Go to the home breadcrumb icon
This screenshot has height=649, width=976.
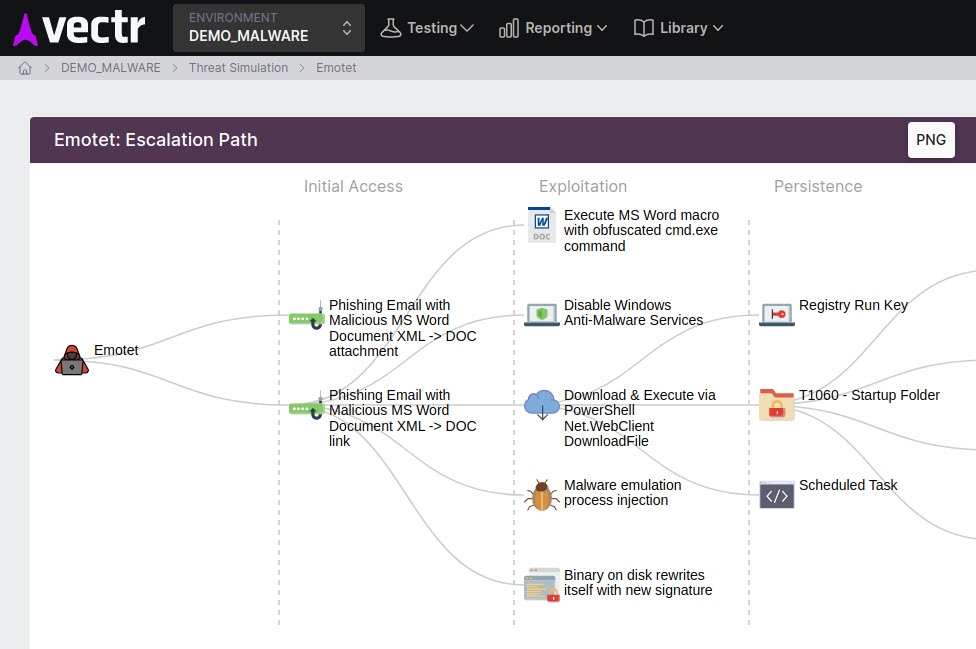(x=25, y=68)
